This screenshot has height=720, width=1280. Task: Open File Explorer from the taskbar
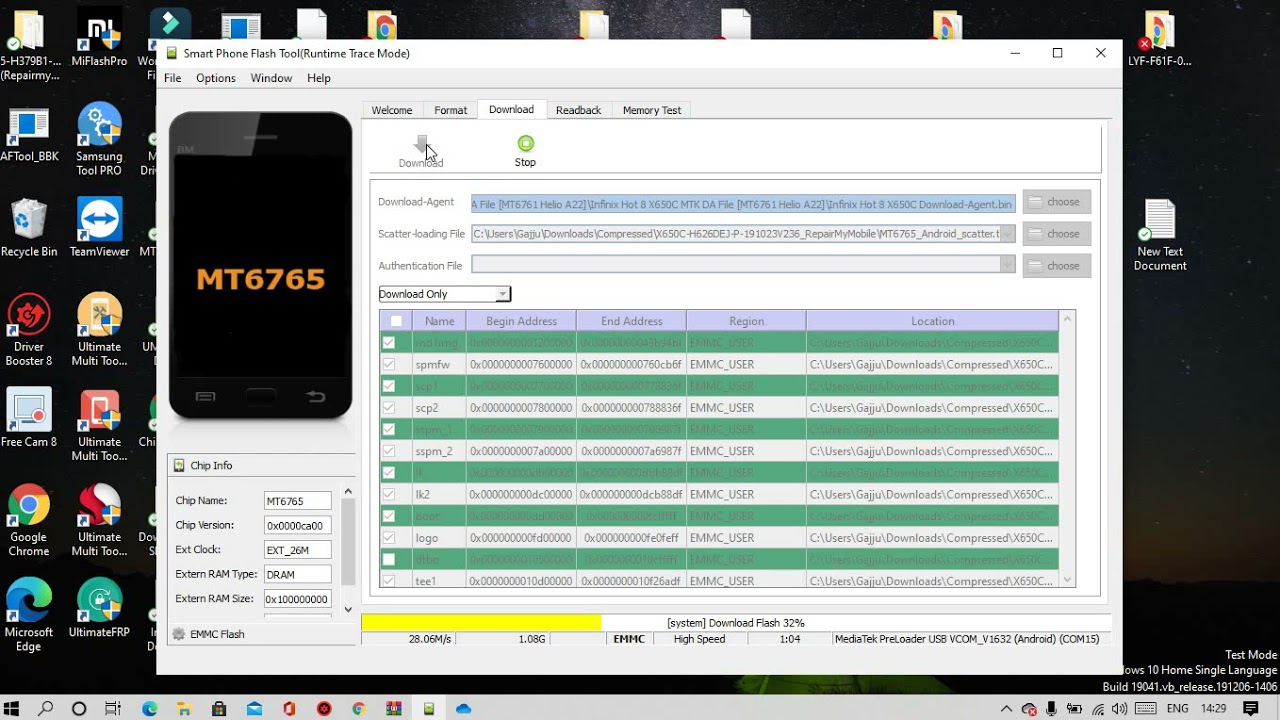(184, 708)
